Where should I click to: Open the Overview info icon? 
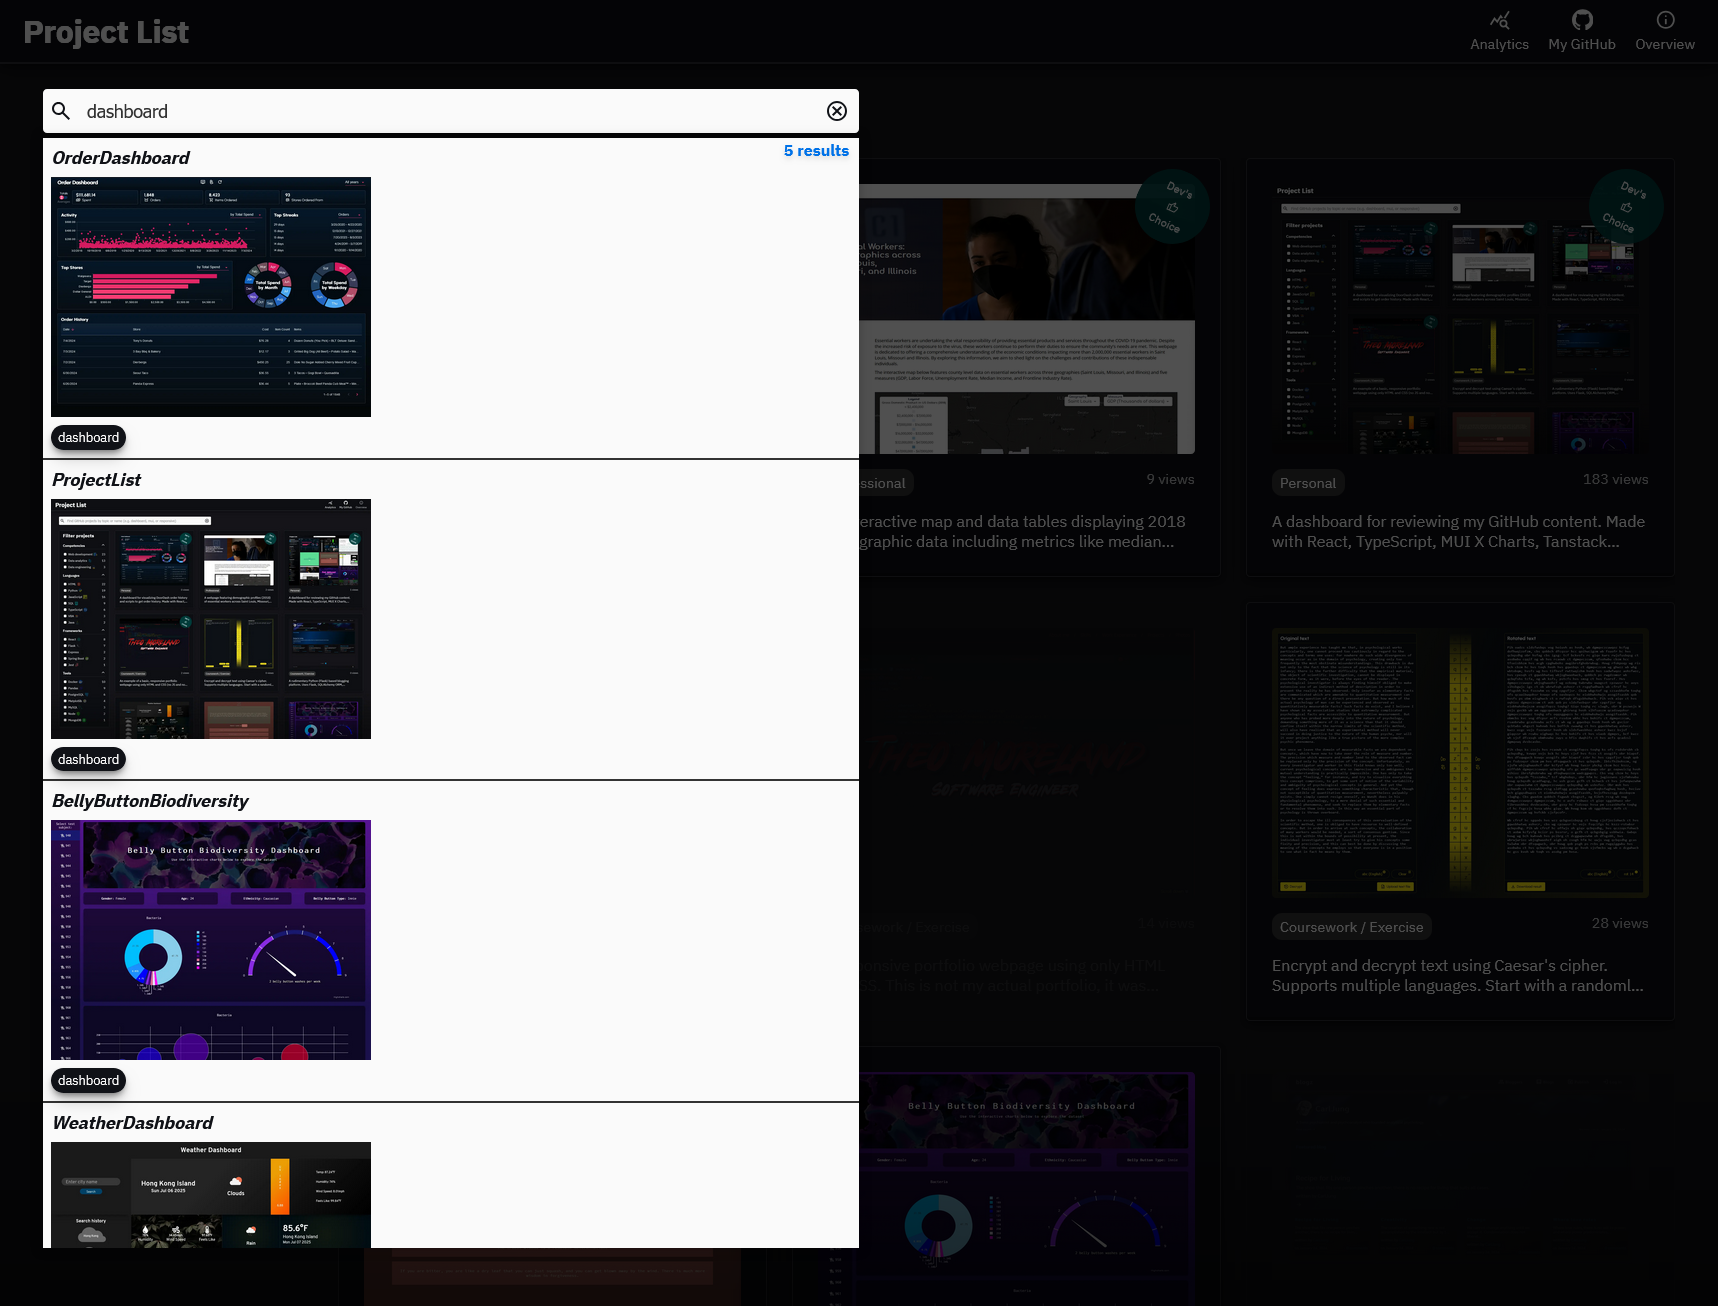click(x=1664, y=21)
